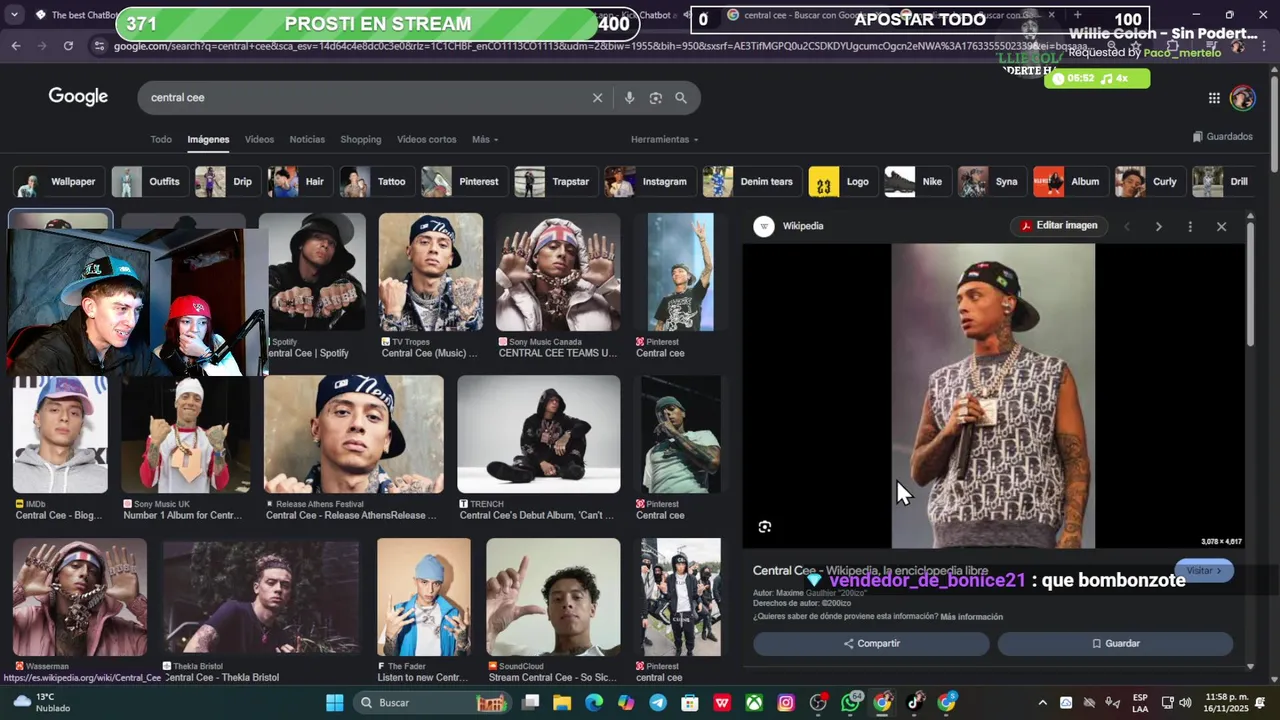The width and height of the screenshot is (1280, 720).
Task: Open Microsoft Edge from the taskbar
Action: point(594,703)
